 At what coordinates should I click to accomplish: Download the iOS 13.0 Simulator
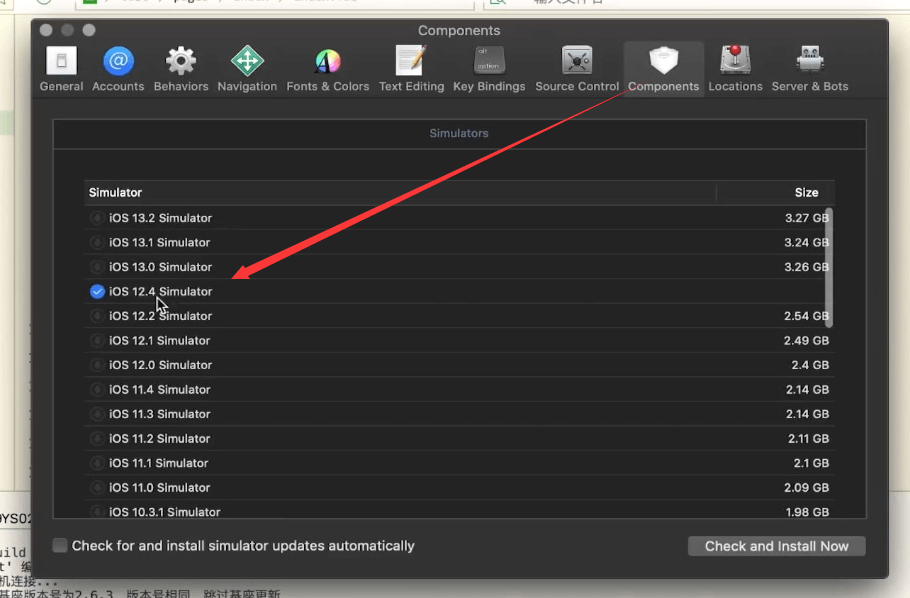click(x=97, y=267)
